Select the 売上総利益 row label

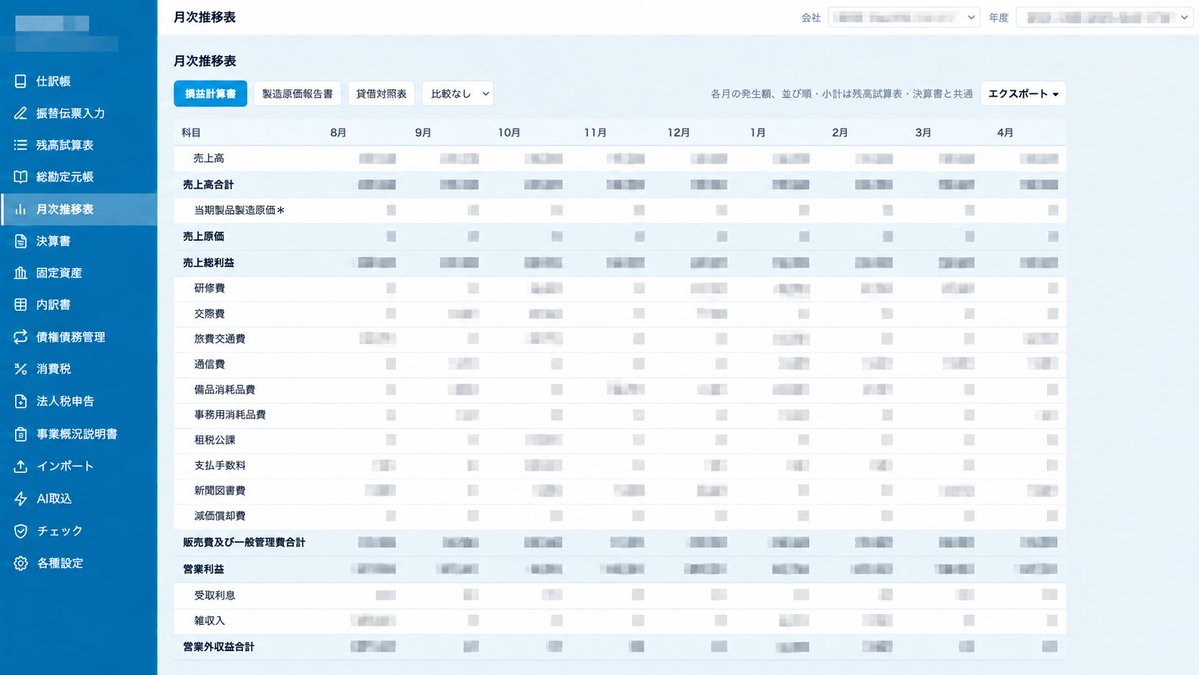coord(209,263)
